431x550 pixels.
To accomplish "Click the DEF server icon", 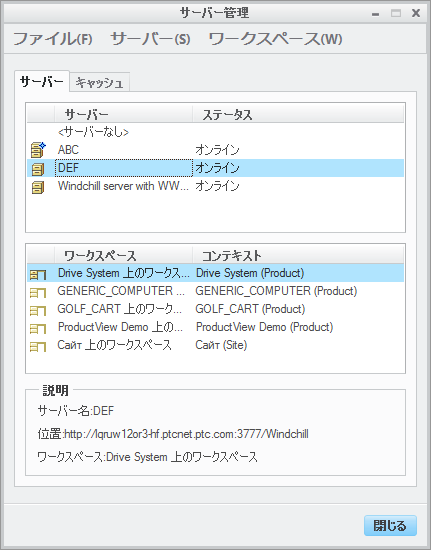I will point(38,169).
